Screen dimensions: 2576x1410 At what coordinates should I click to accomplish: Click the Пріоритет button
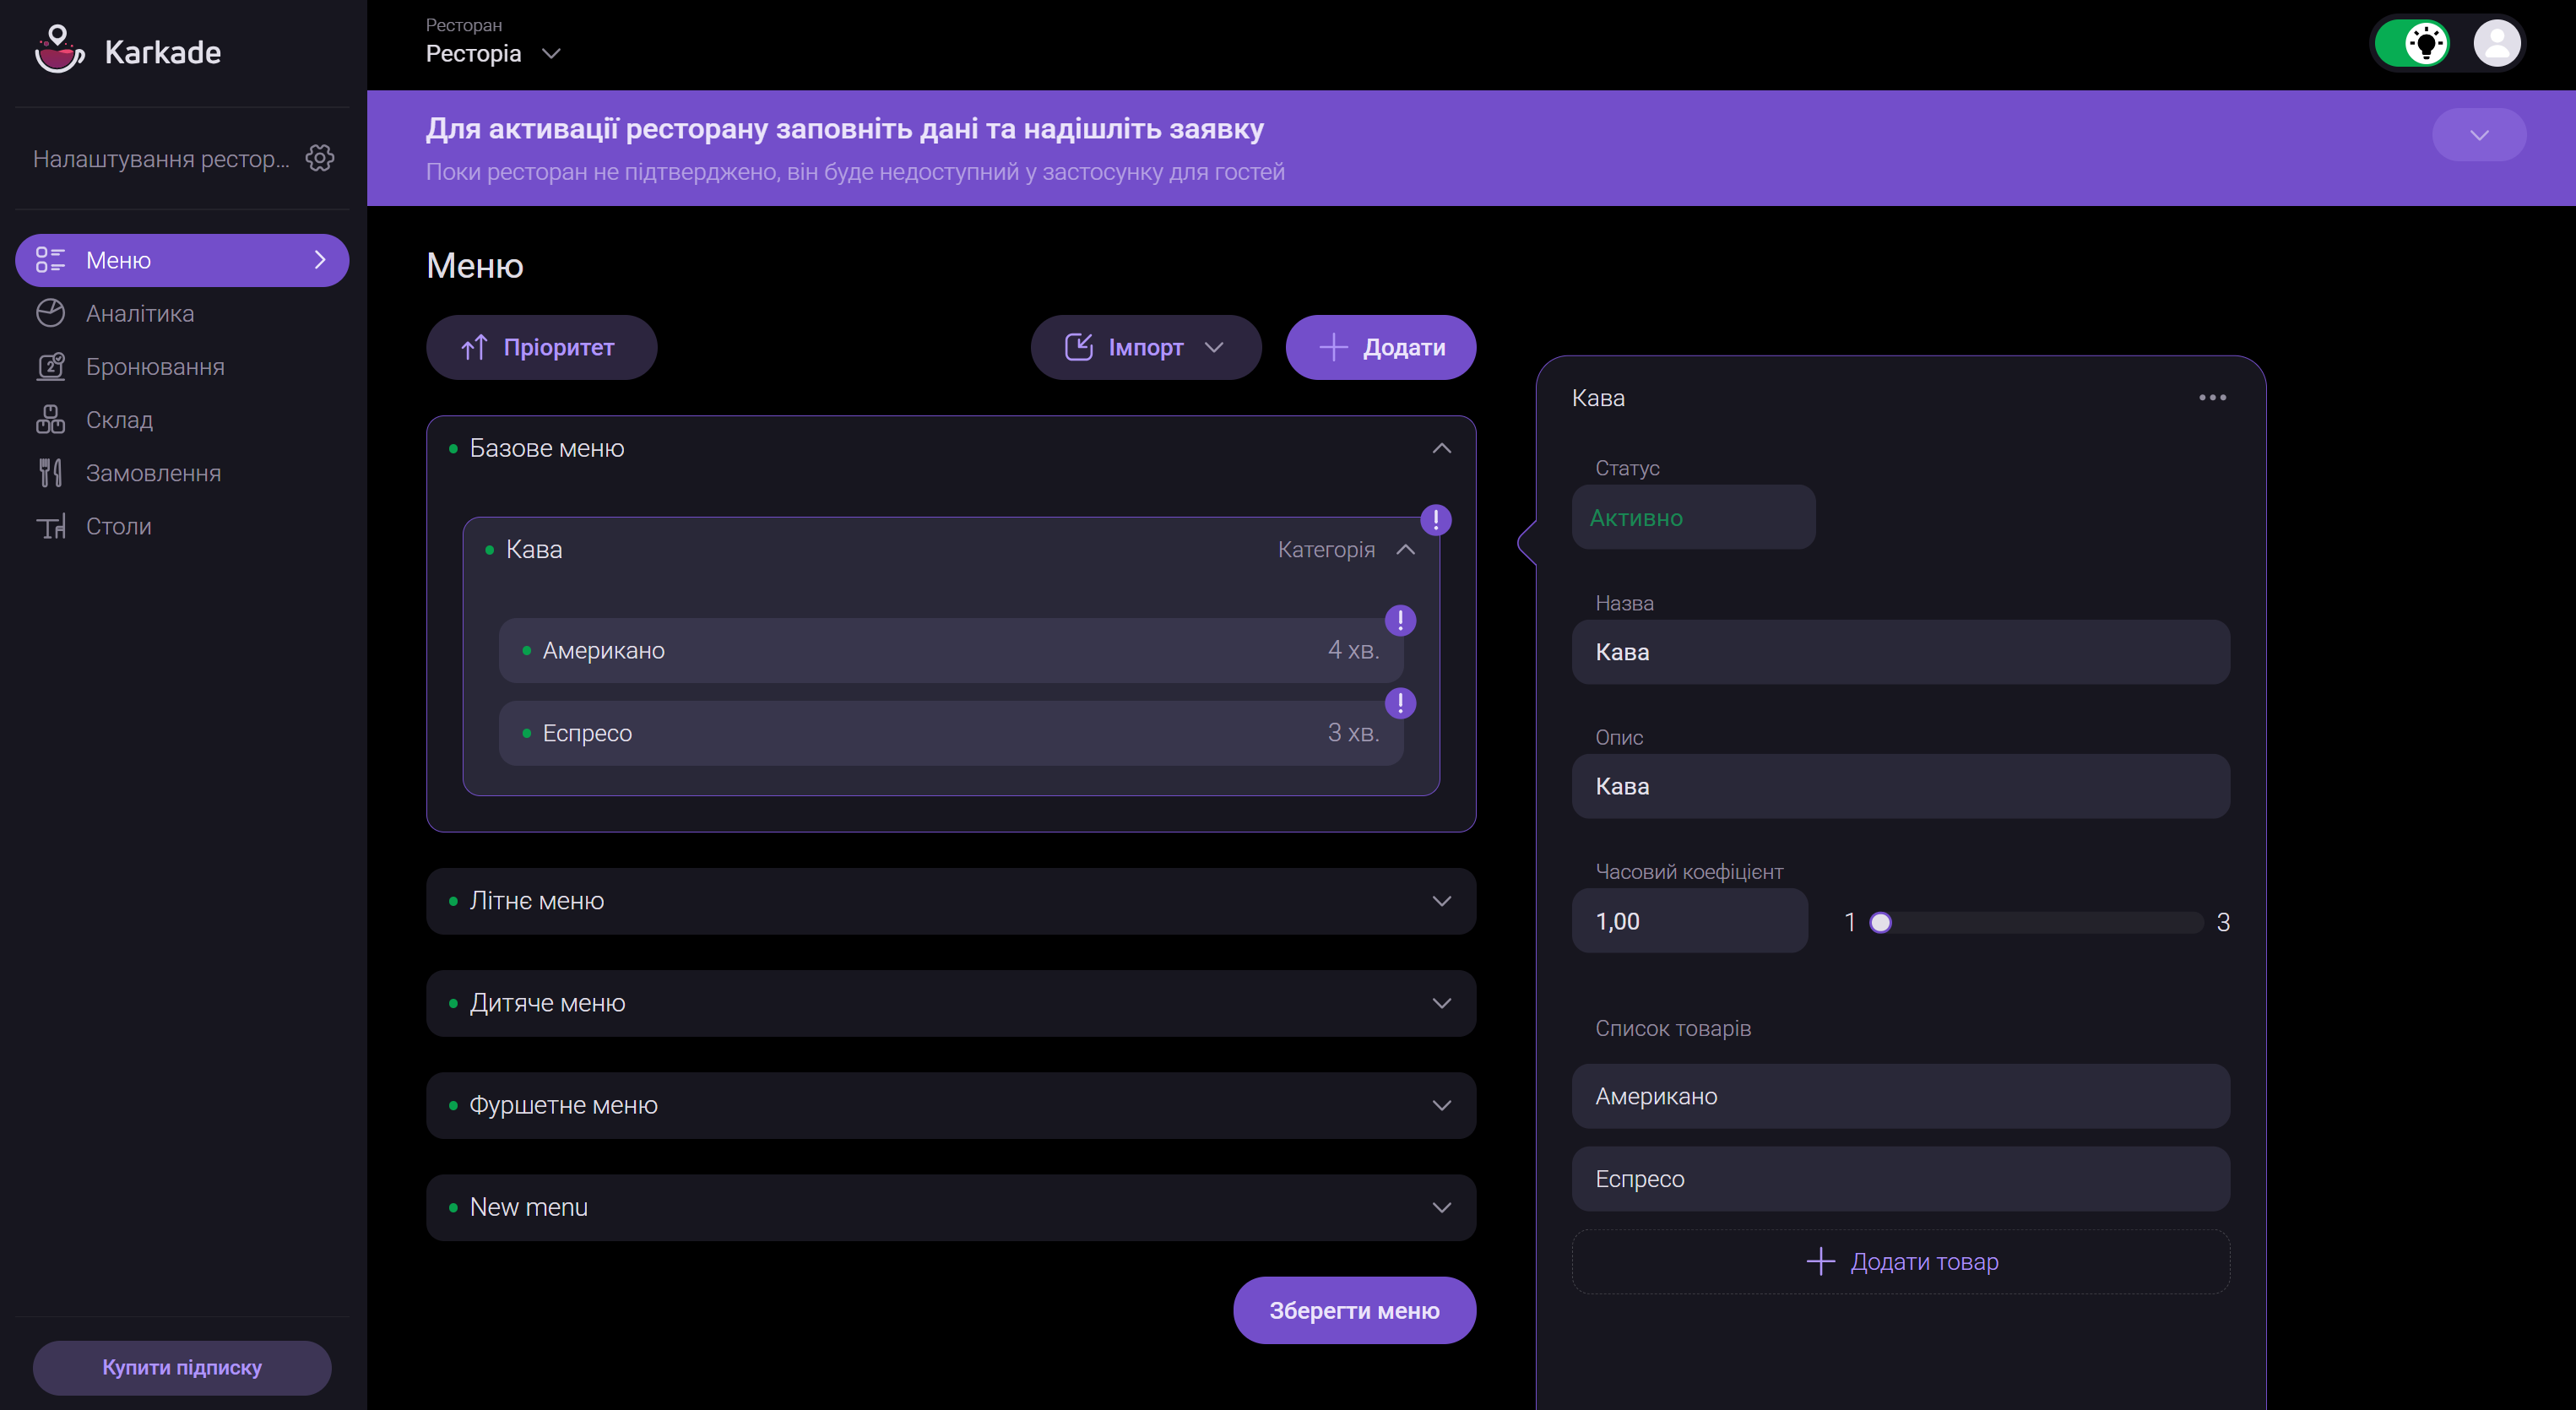coord(541,347)
